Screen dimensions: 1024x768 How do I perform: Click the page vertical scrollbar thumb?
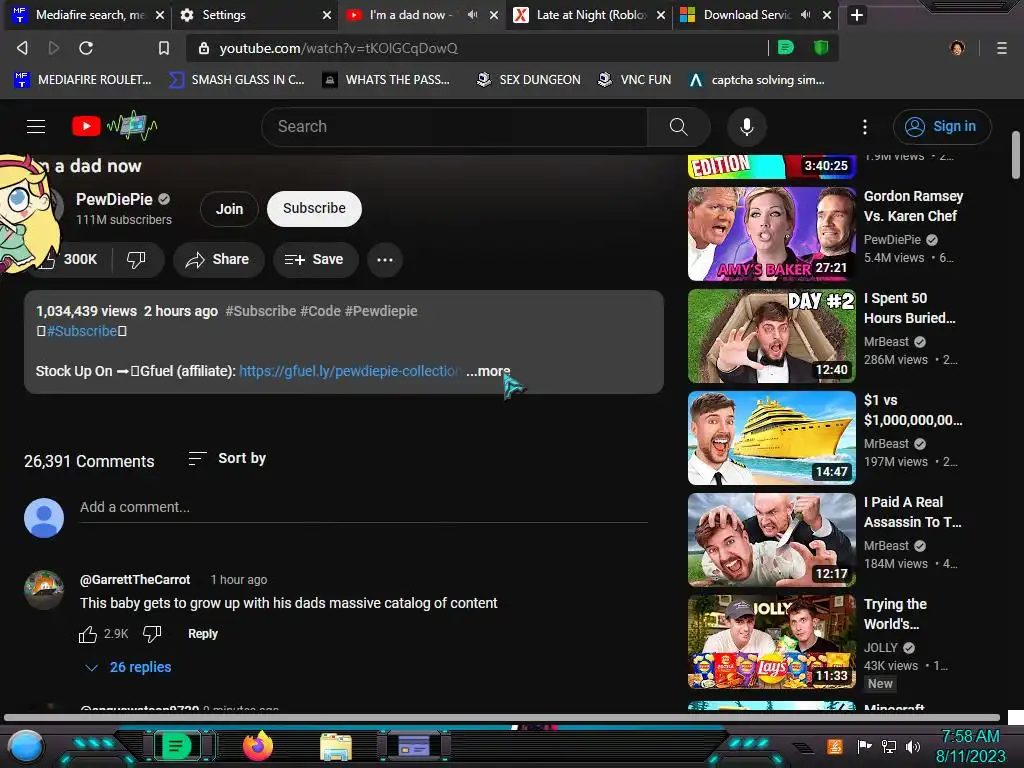1016,155
